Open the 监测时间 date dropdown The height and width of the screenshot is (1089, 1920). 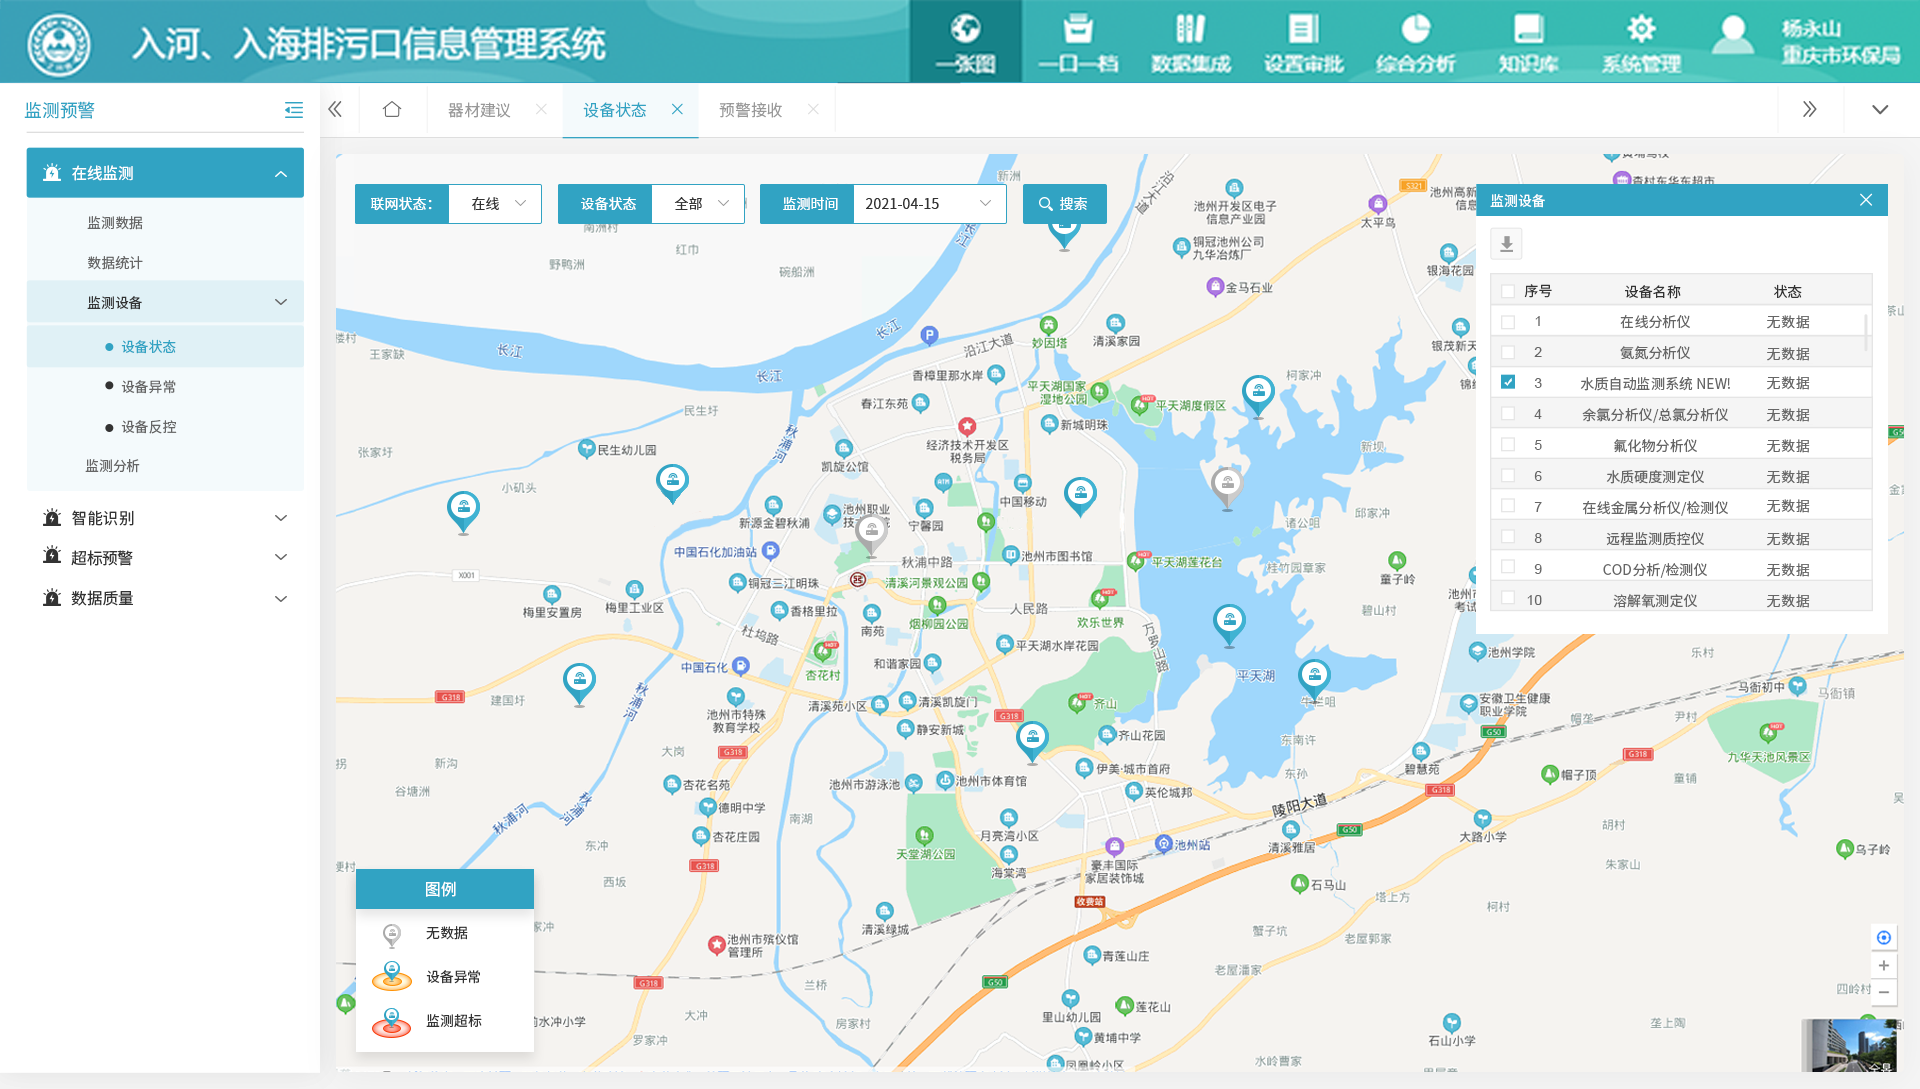tap(929, 204)
